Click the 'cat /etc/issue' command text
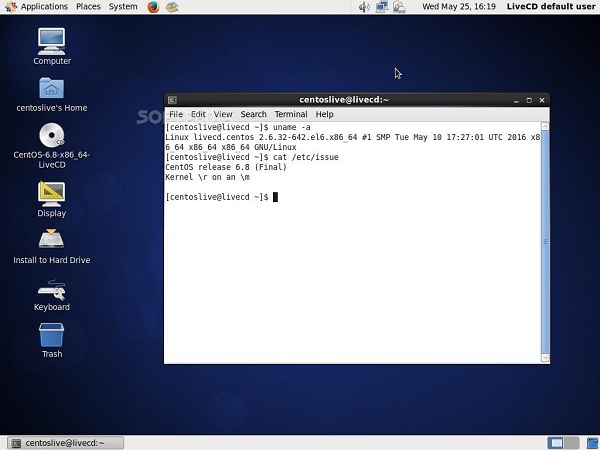600x450 pixels. [306, 157]
